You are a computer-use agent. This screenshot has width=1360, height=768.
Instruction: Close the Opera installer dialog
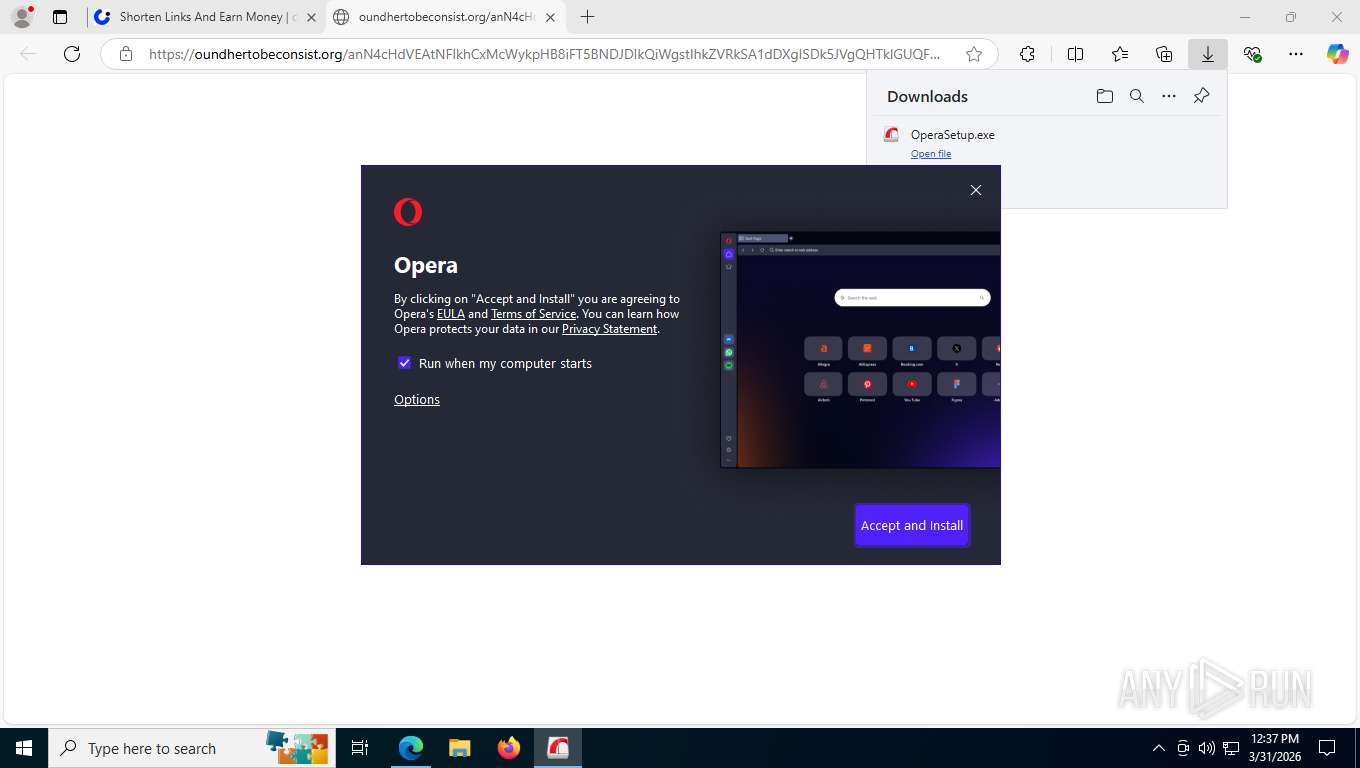(976, 190)
